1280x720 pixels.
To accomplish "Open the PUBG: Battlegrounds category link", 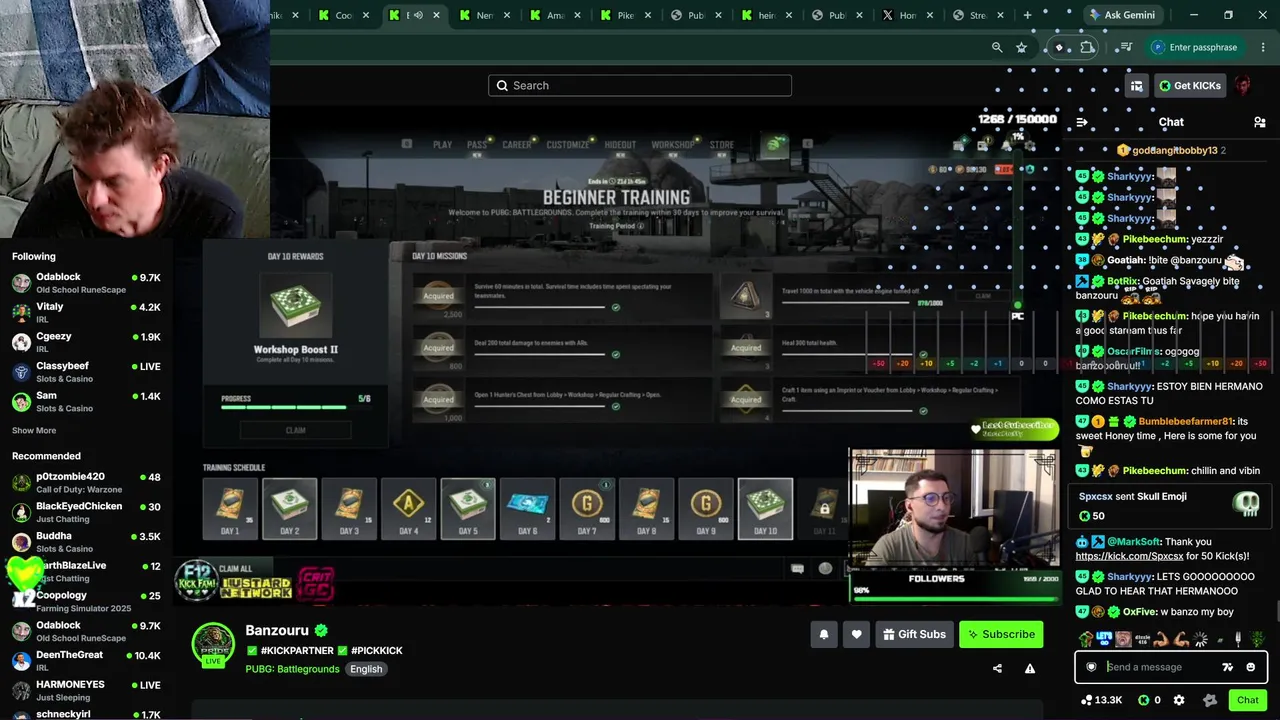I will pos(292,669).
